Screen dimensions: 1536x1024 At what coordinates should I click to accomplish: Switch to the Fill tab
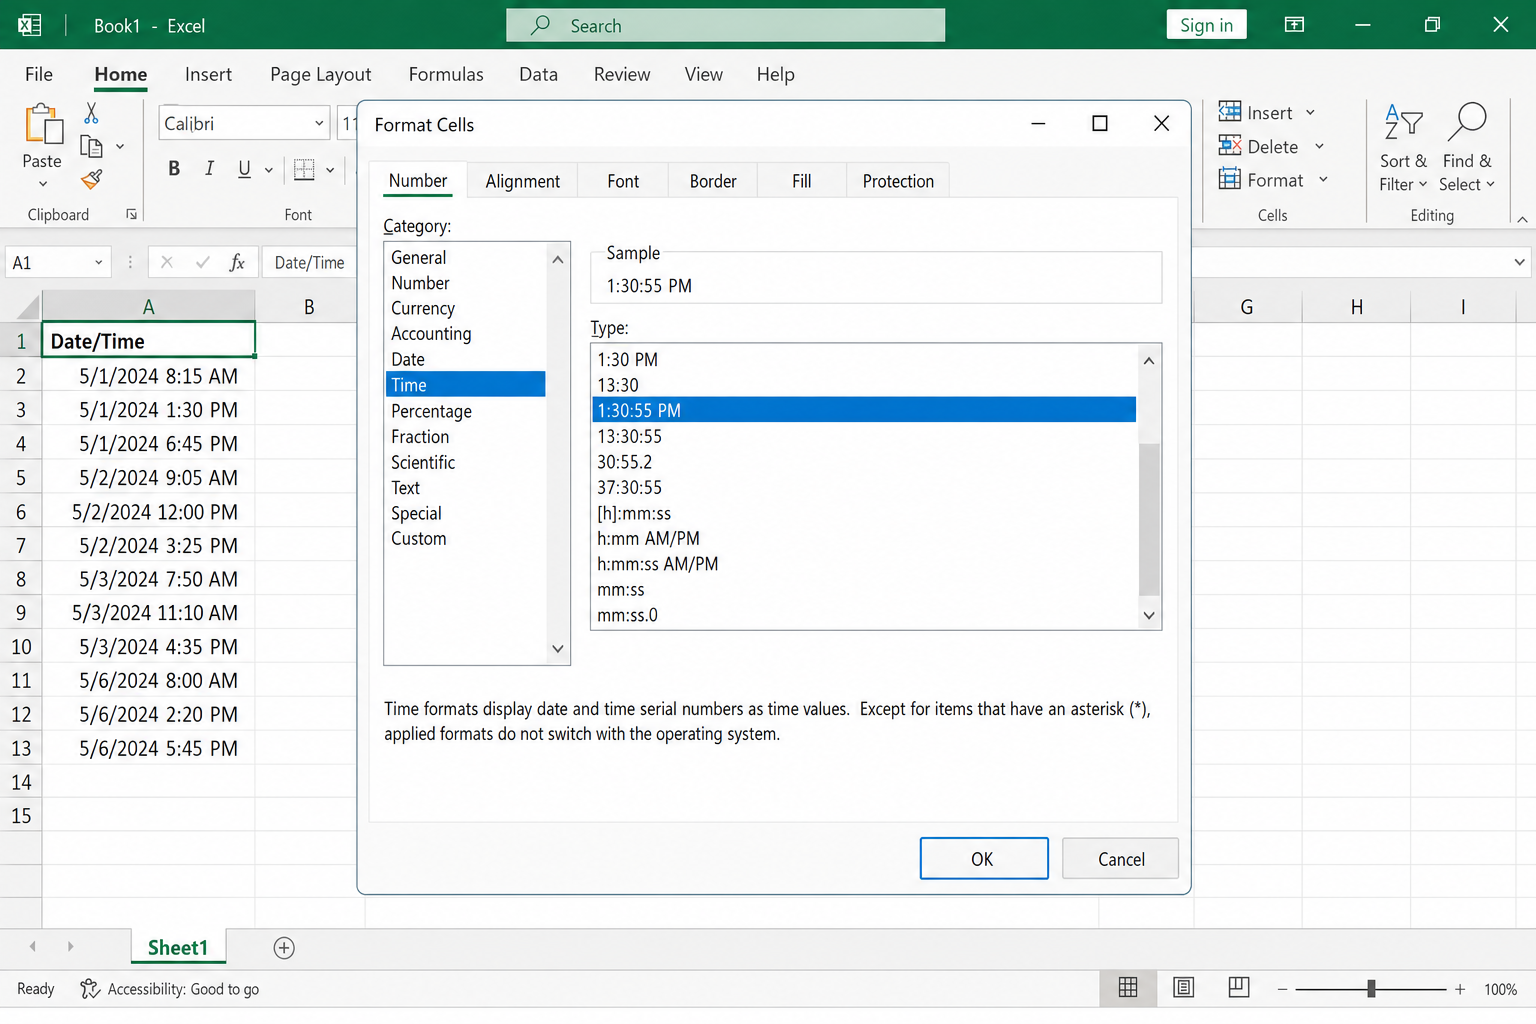pos(802,181)
